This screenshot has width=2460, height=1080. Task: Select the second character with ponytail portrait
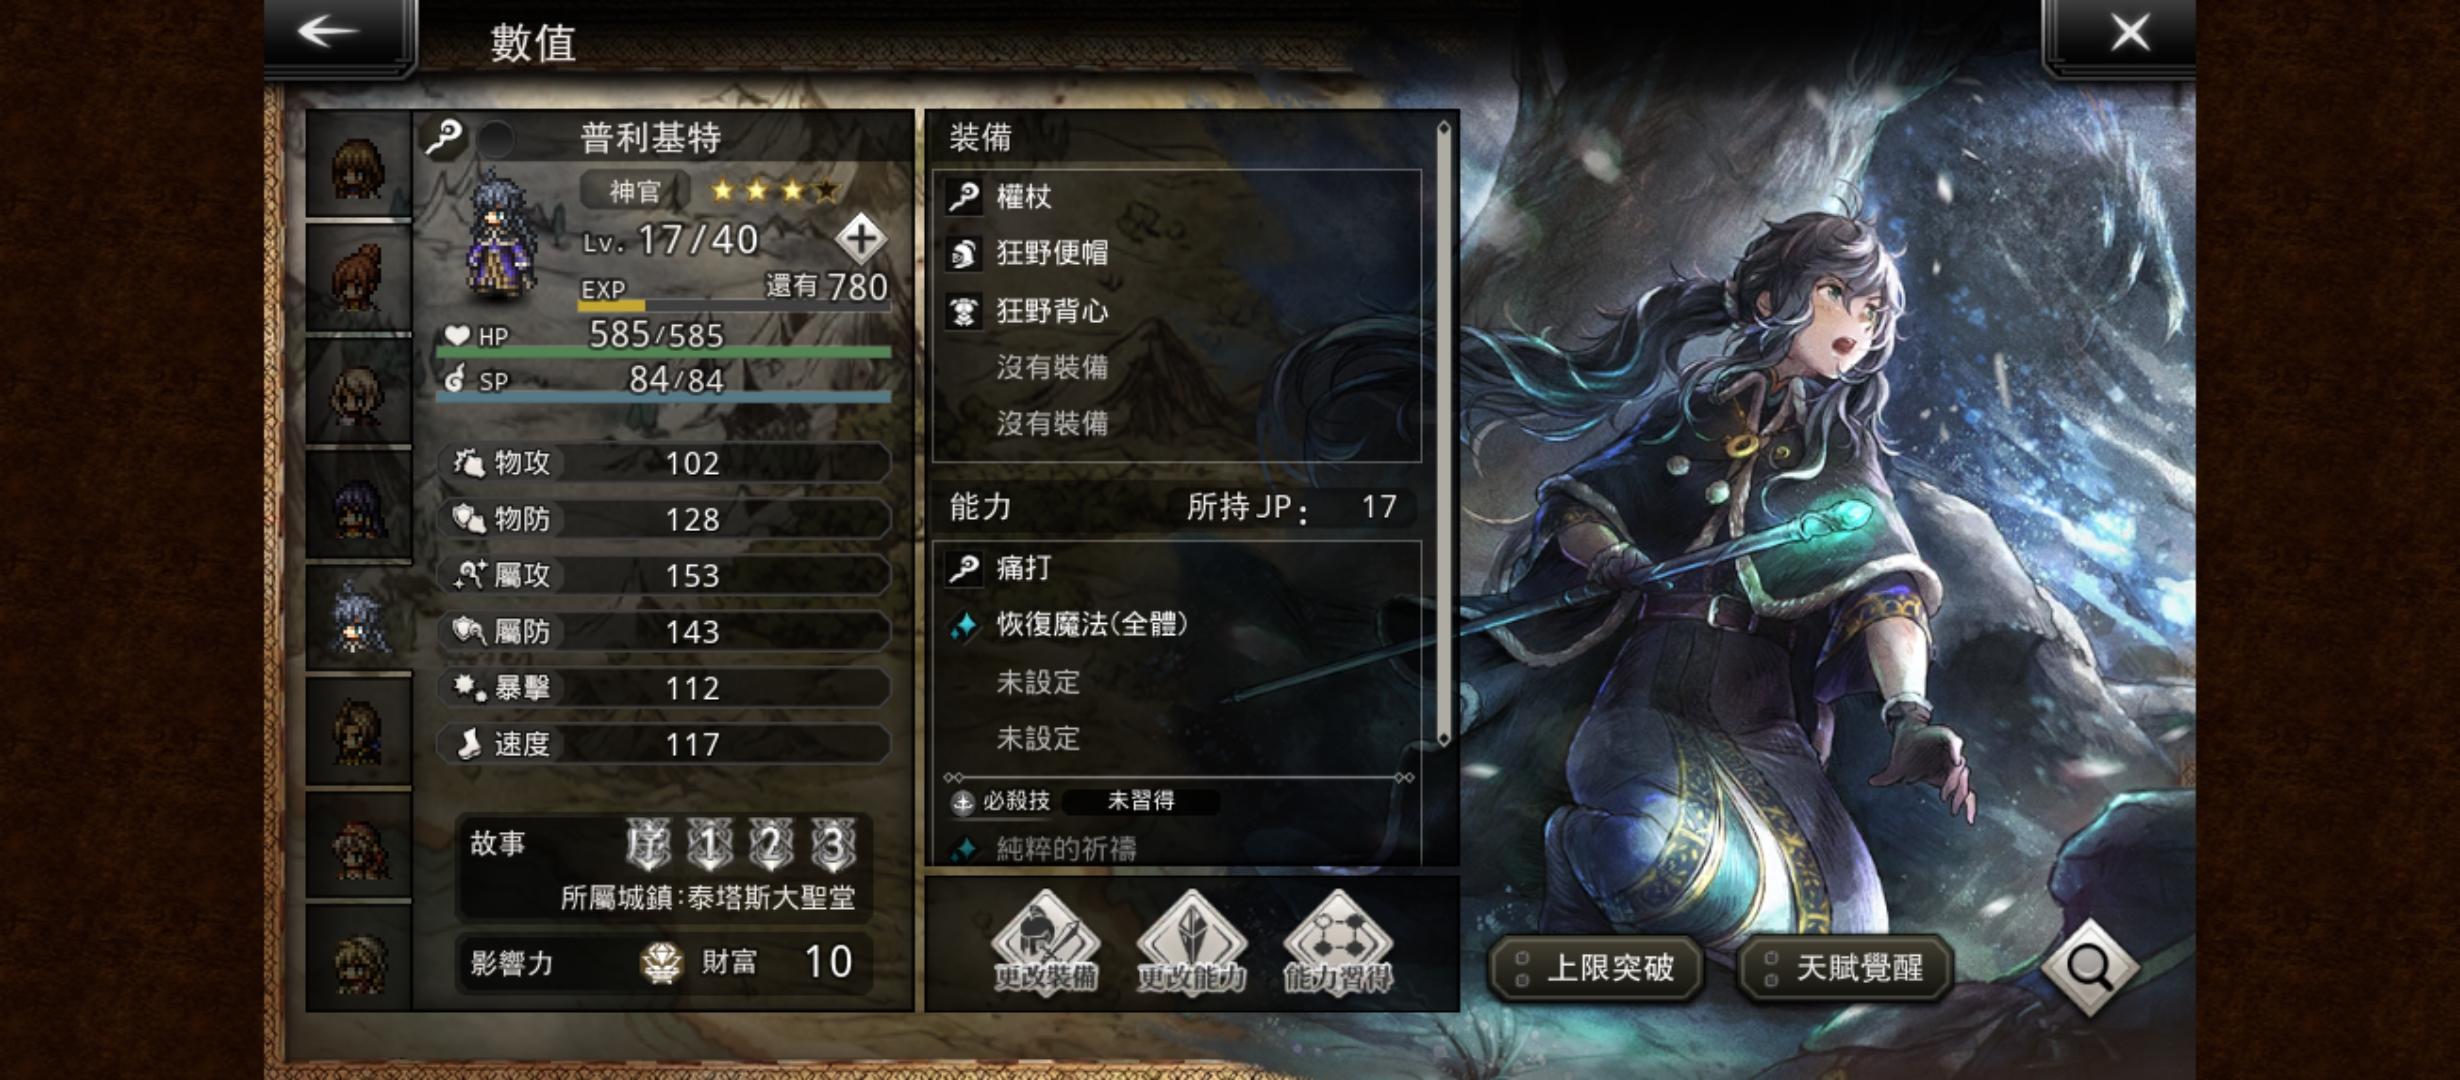point(358,278)
